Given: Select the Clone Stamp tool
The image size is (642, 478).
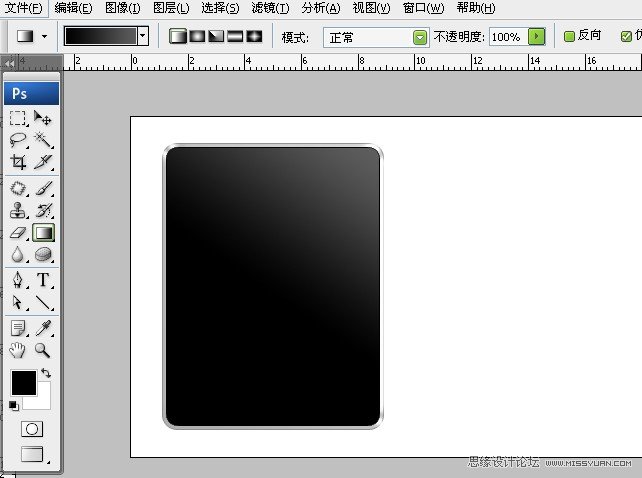Looking at the screenshot, I should pyautogui.click(x=18, y=211).
